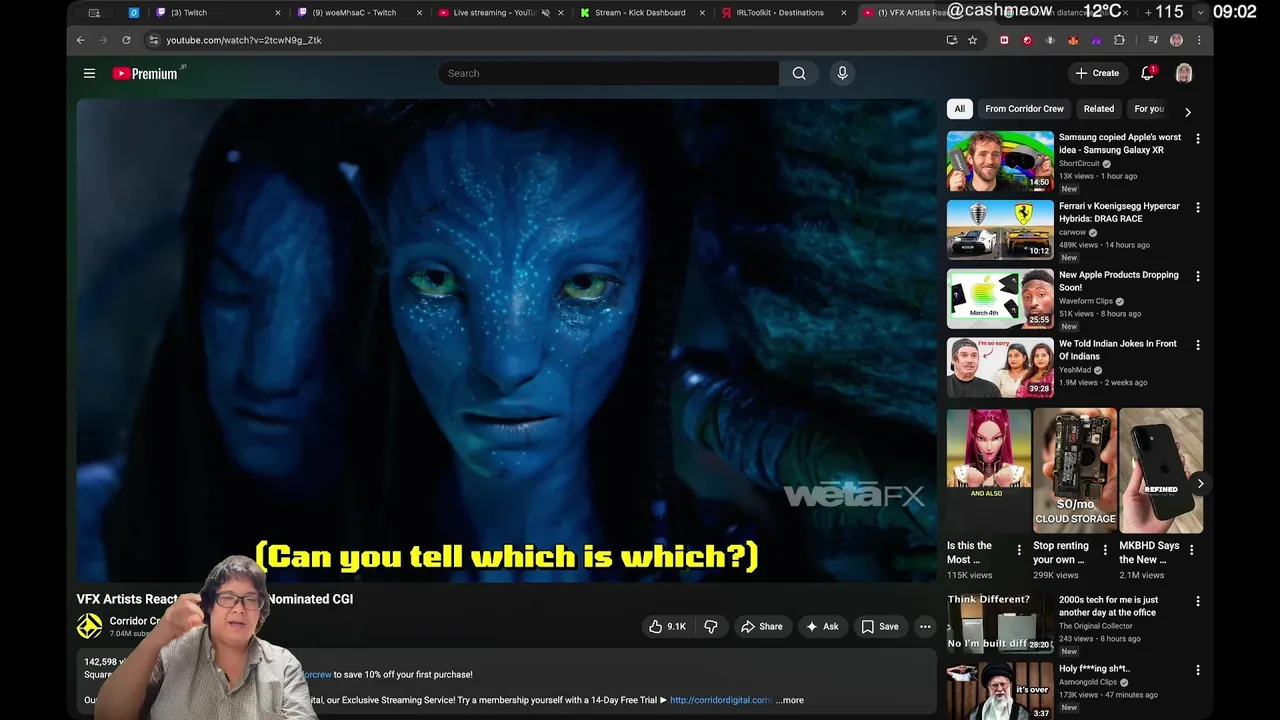This screenshot has width=1280, height=720.
Task: Open the YouTube hamburger guide menu
Action: coord(89,73)
